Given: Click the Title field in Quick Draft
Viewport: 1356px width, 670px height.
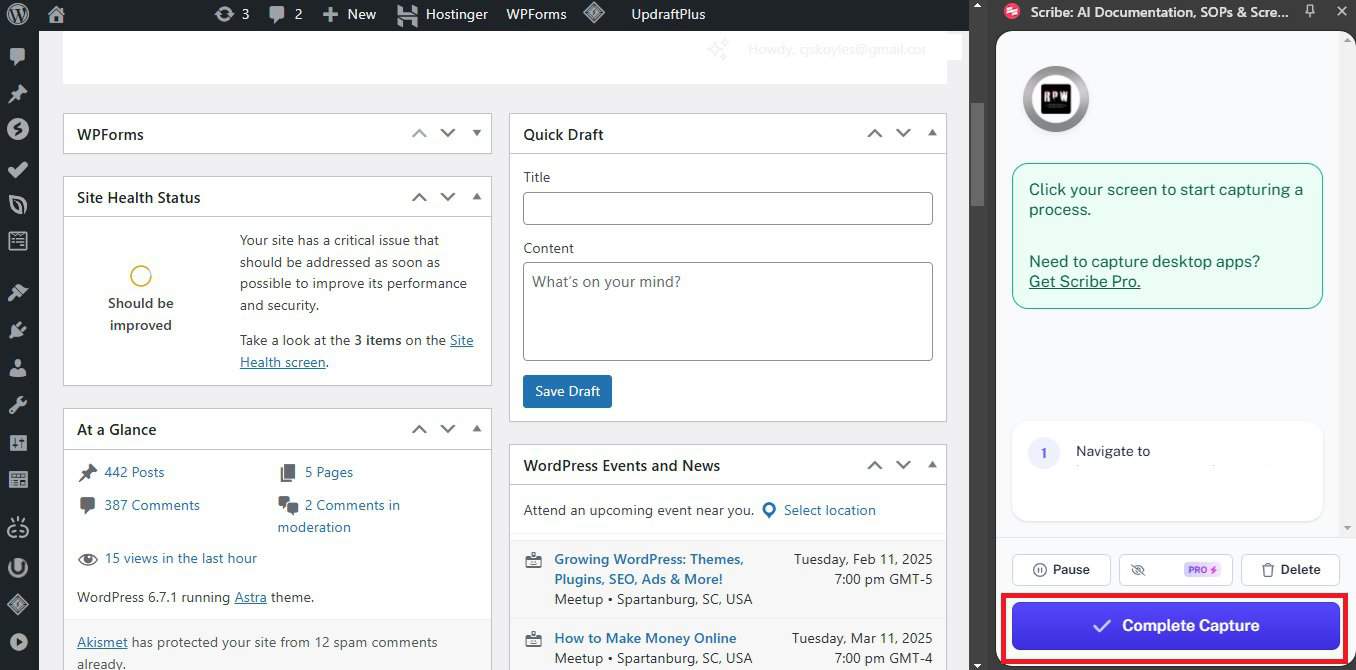Looking at the screenshot, I should 727,208.
